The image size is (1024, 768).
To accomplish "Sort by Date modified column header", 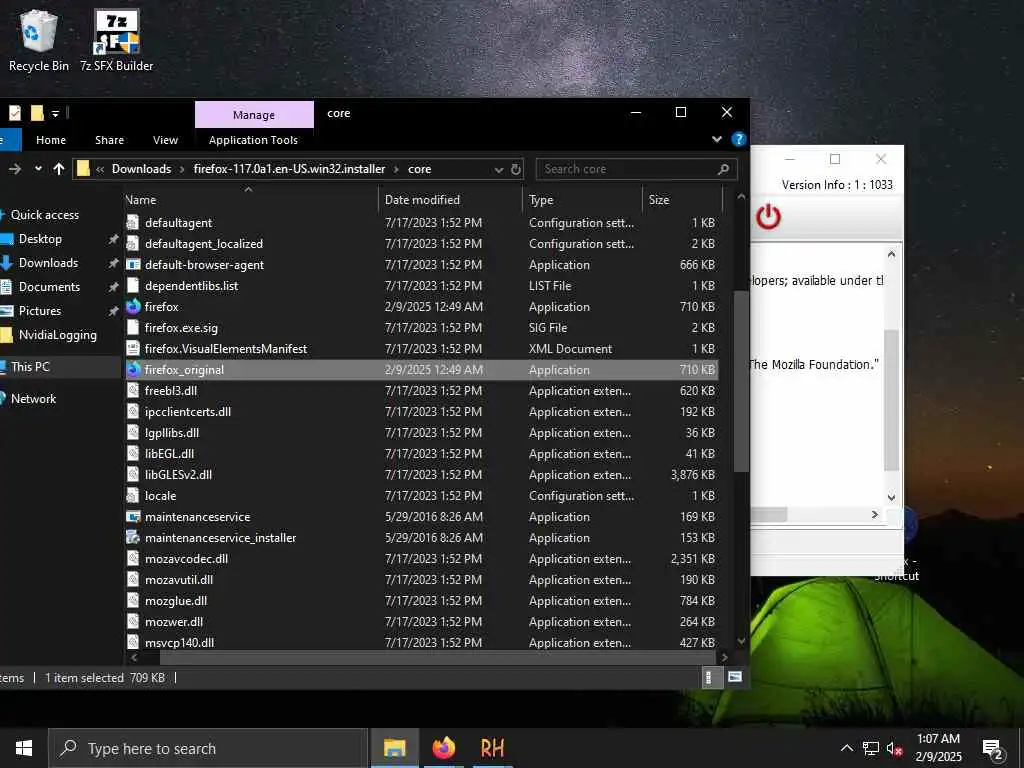I will (x=450, y=200).
